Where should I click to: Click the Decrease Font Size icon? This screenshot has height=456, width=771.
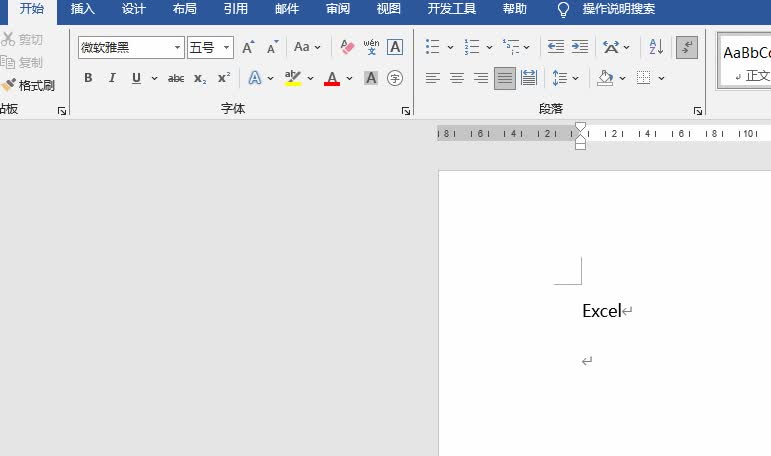272,47
